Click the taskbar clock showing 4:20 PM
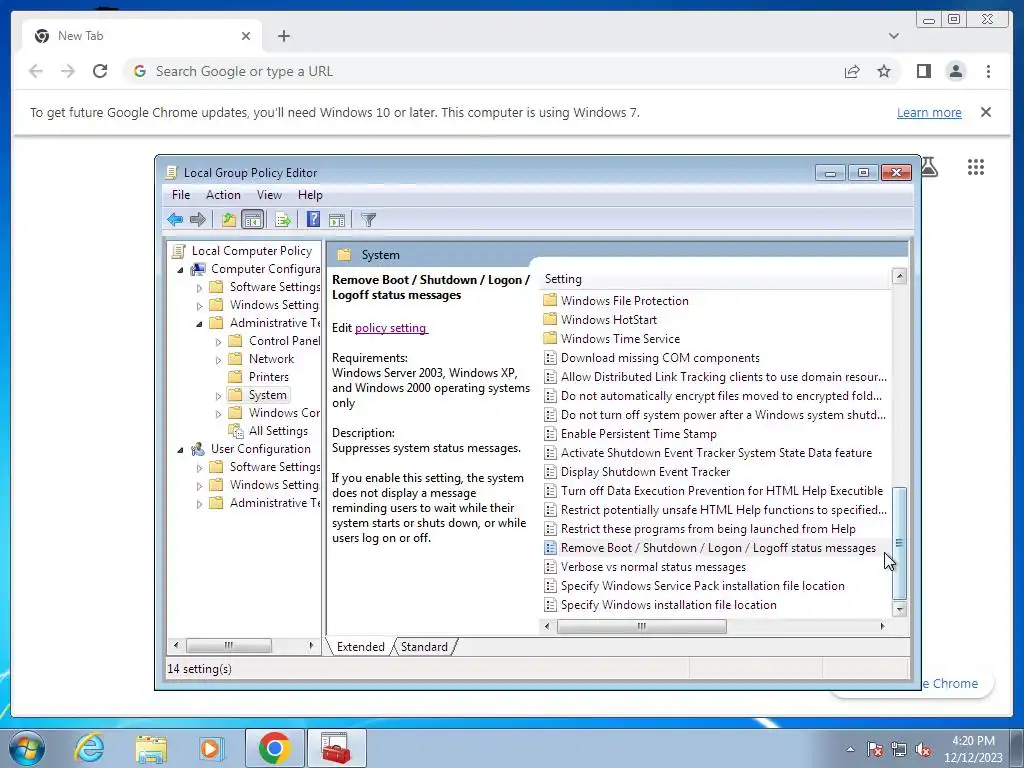1024x768 pixels. pyautogui.click(x=973, y=748)
